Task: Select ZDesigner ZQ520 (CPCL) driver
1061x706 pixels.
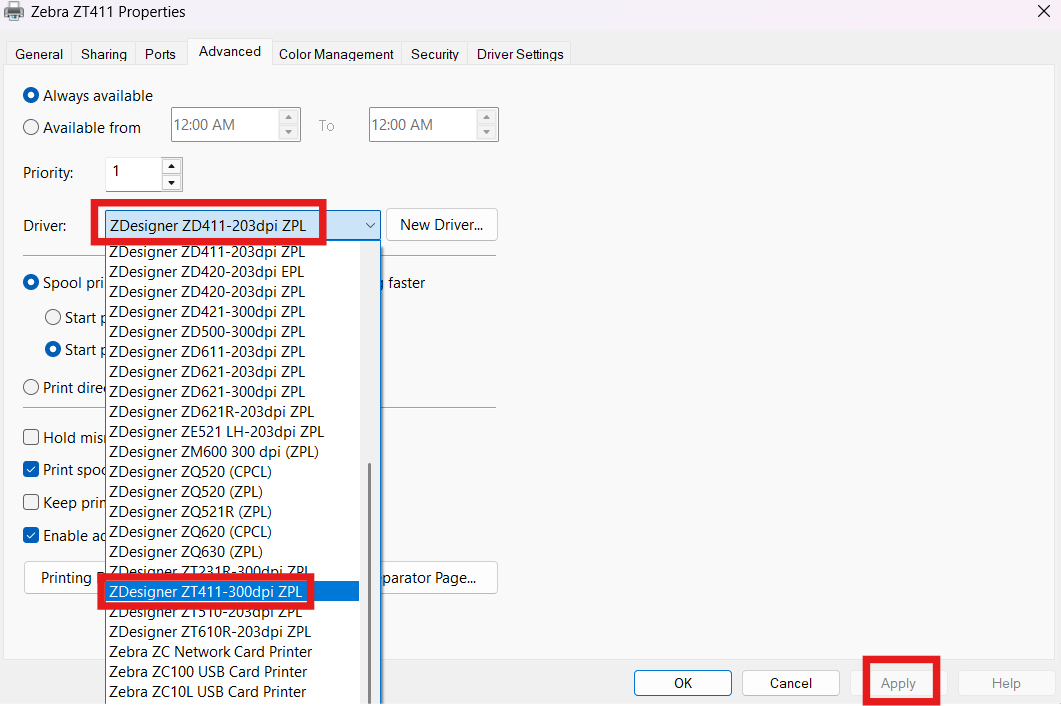Action: pyautogui.click(x=233, y=471)
